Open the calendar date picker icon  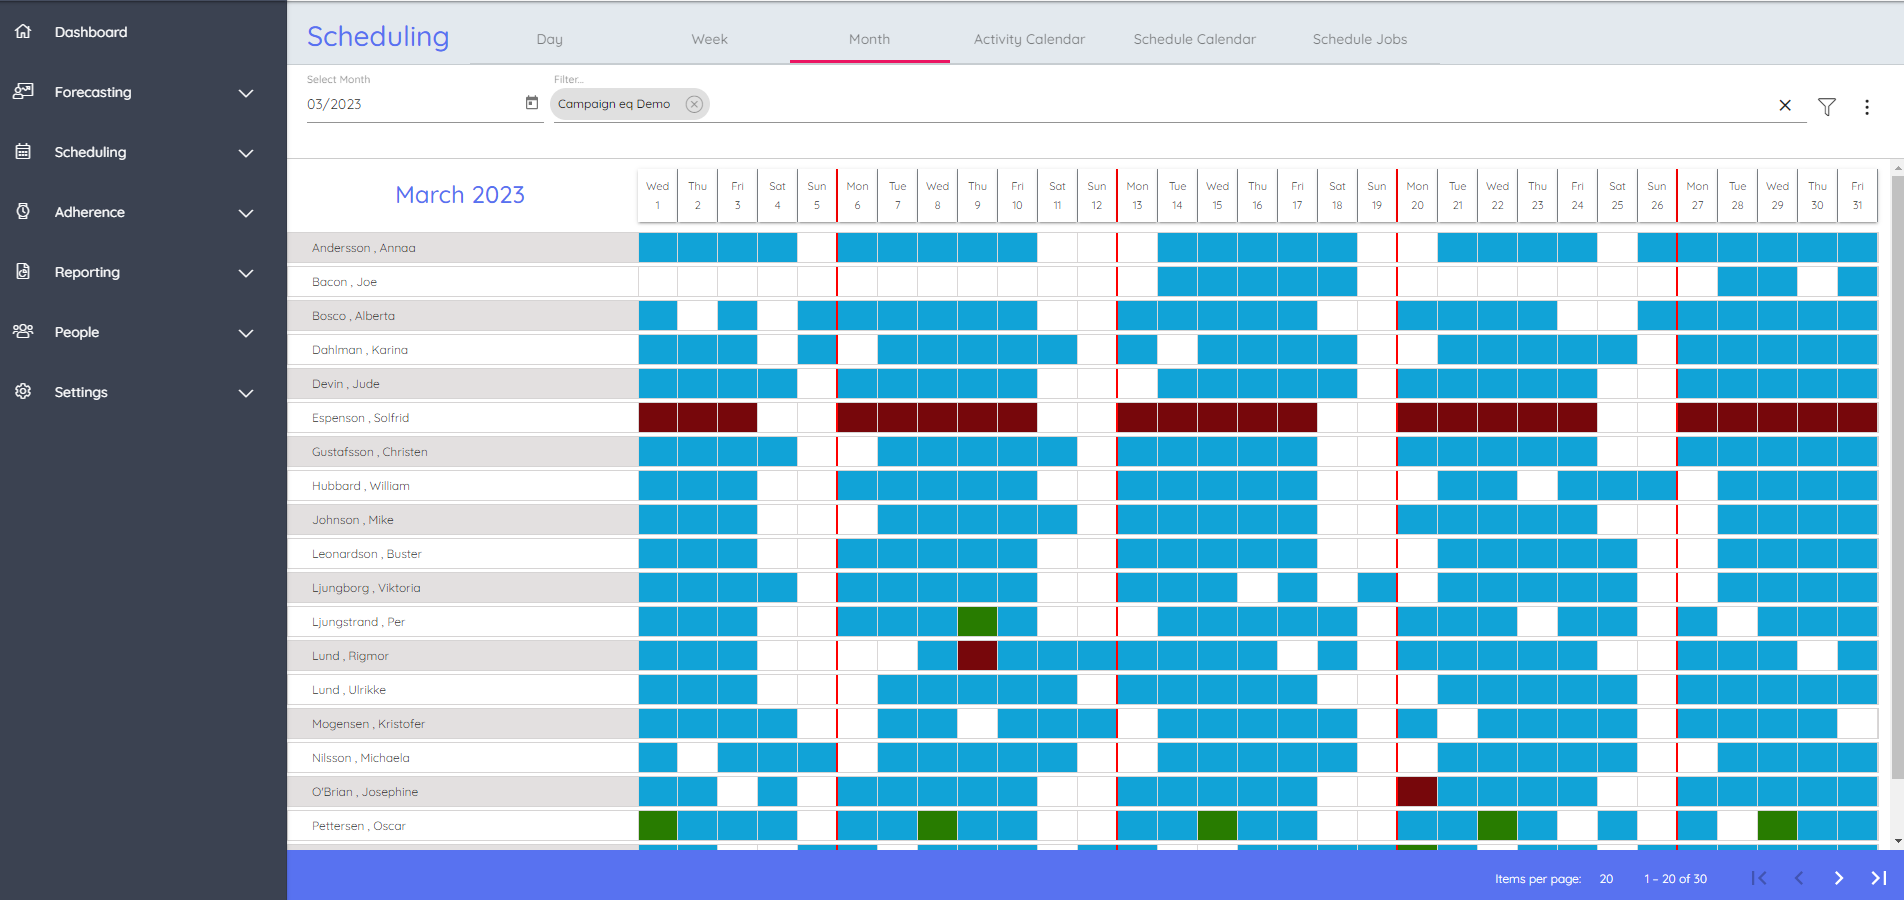point(532,103)
